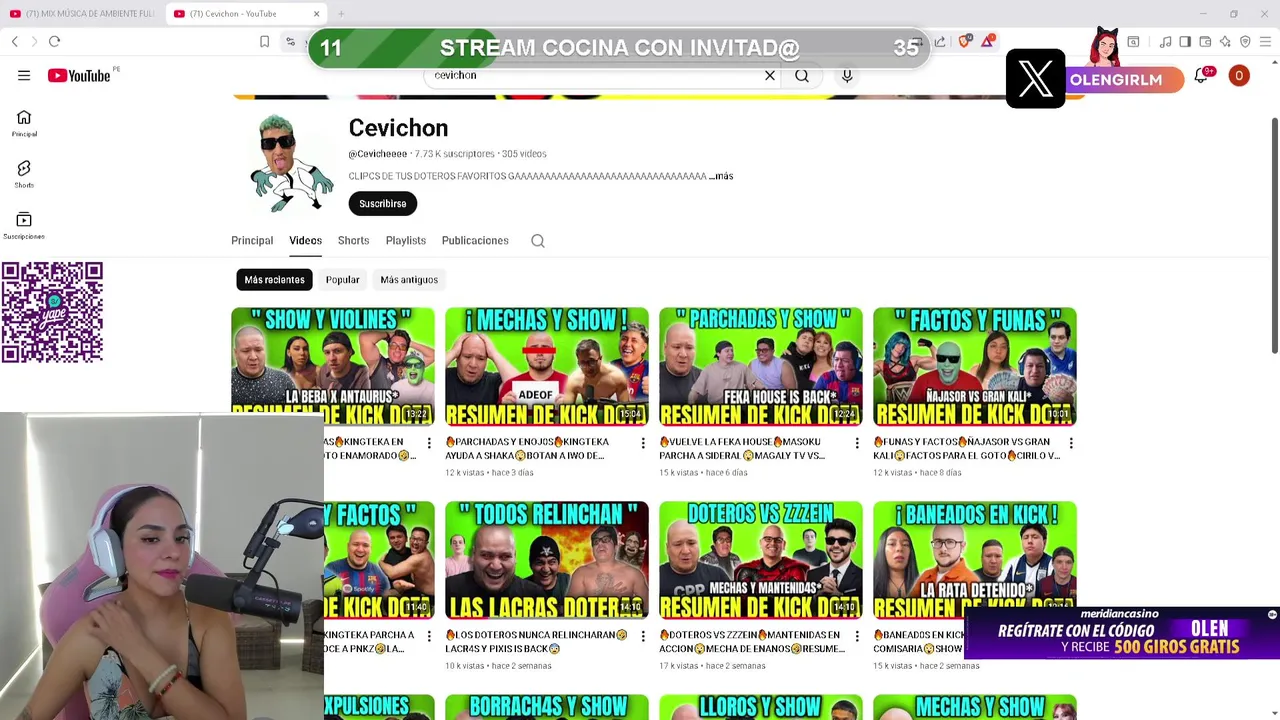Viewport: 1280px width, 720px height.
Task: Open the tab search icon in toolbar
Action: tap(1133, 41)
